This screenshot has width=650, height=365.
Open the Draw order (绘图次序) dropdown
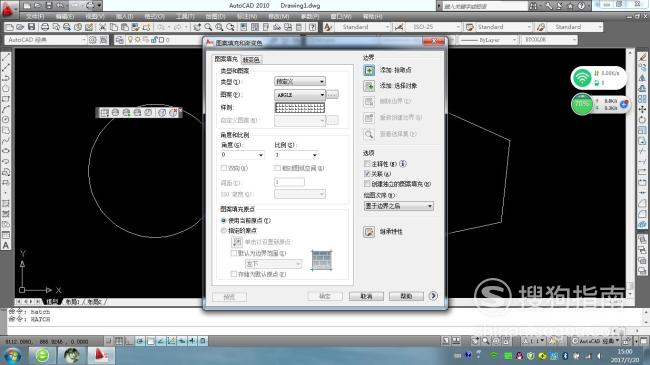398,206
